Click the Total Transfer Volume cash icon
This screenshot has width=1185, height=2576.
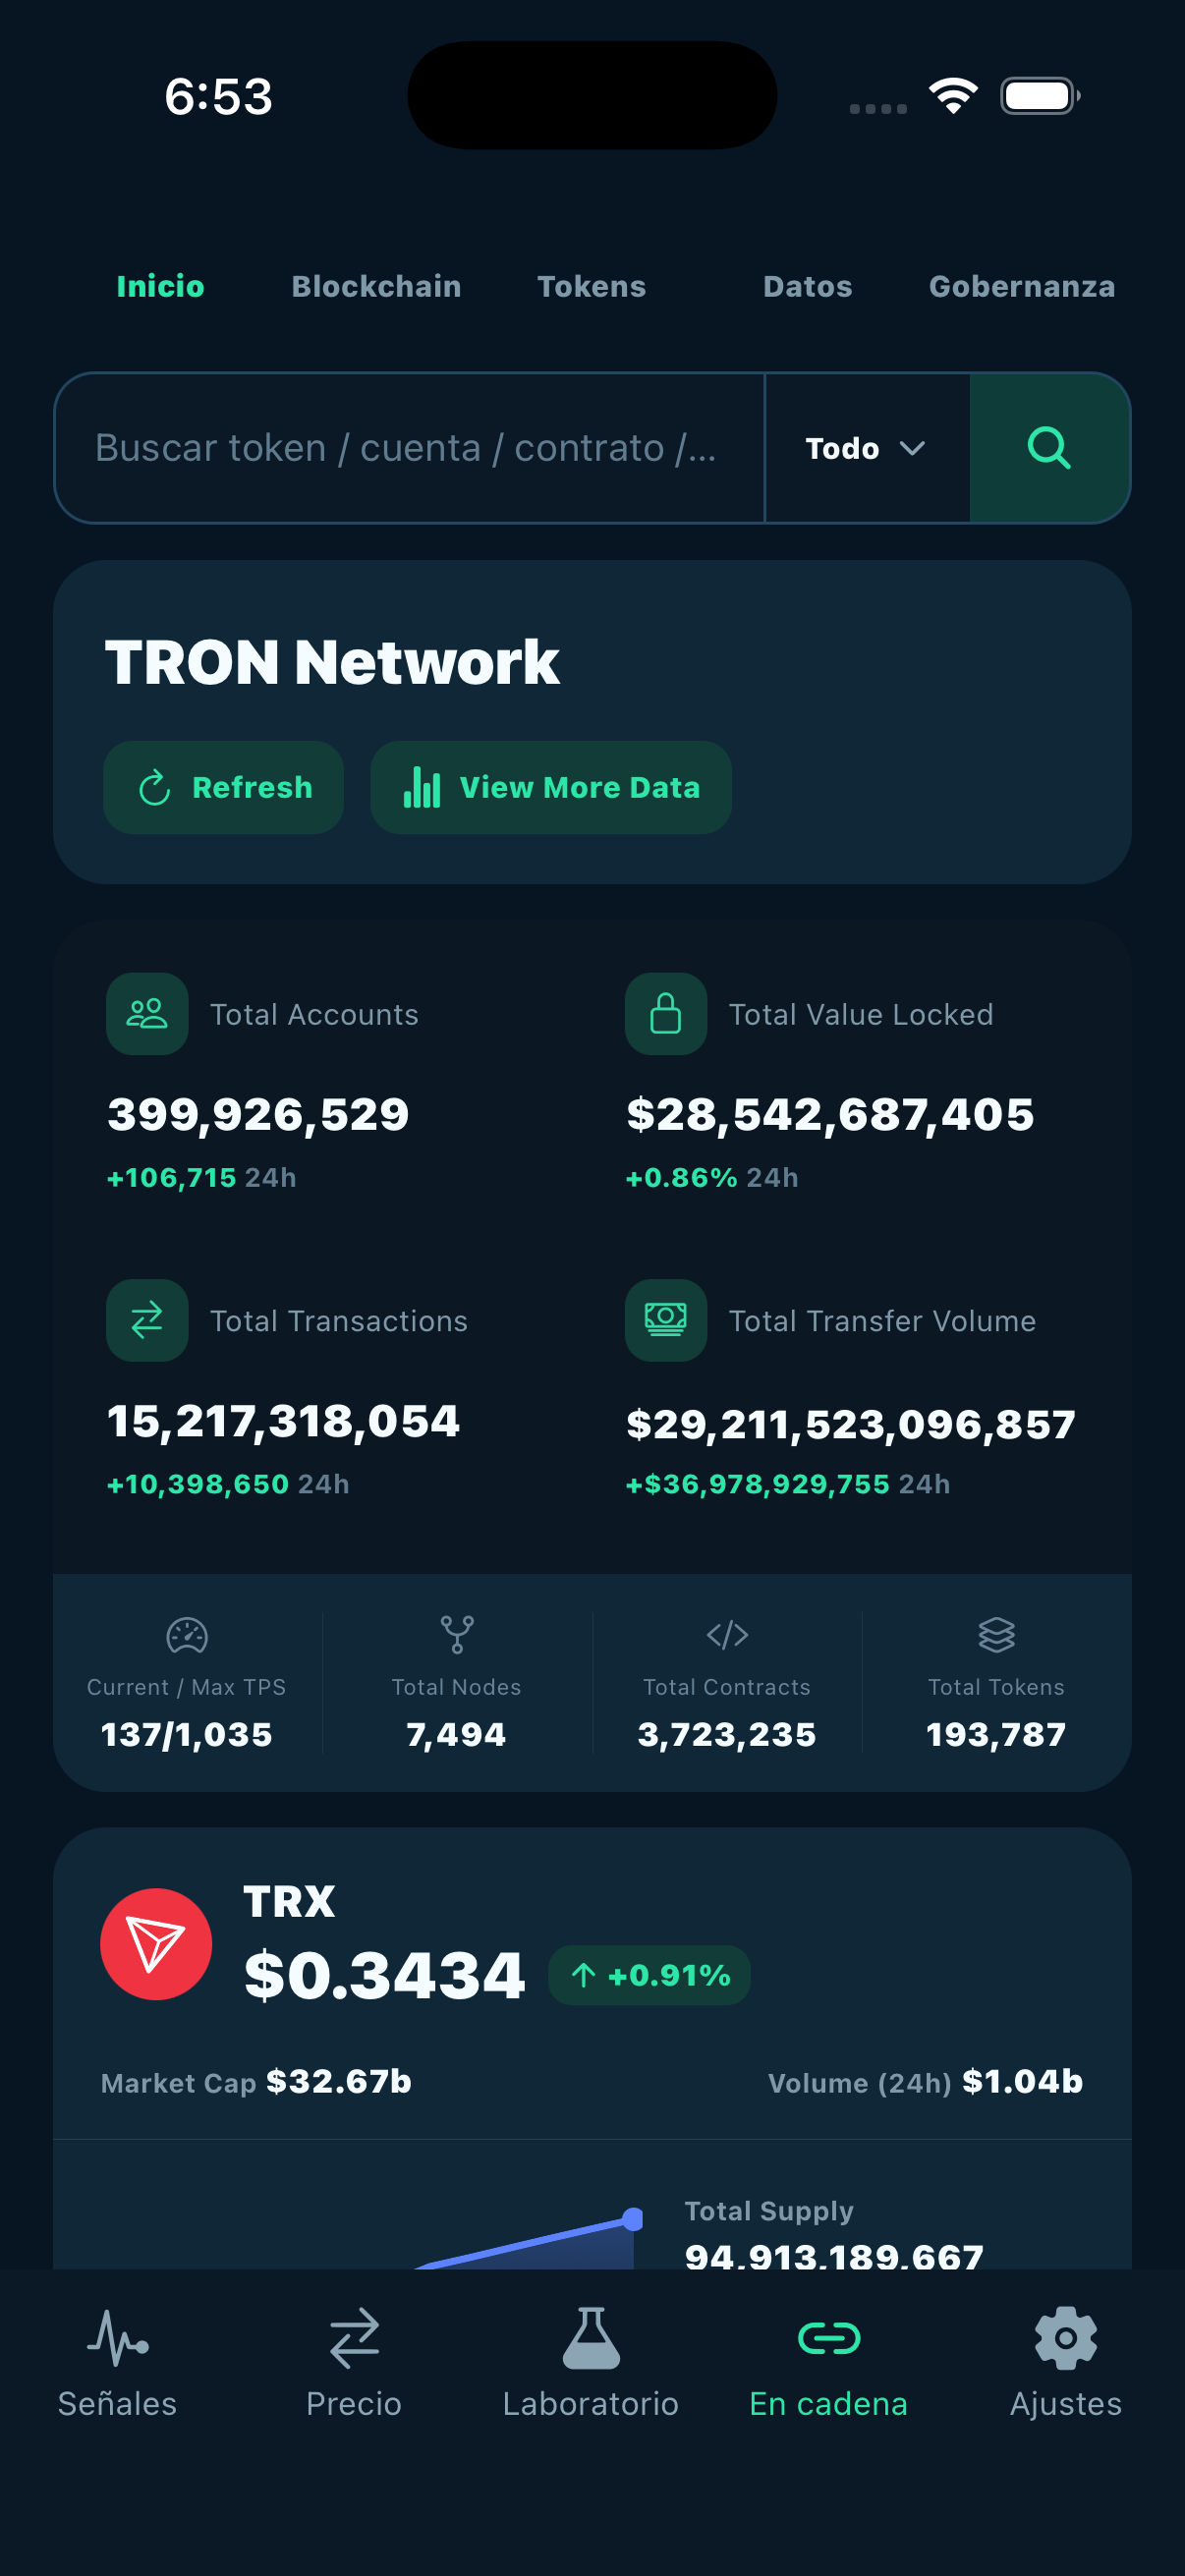[x=666, y=1320]
